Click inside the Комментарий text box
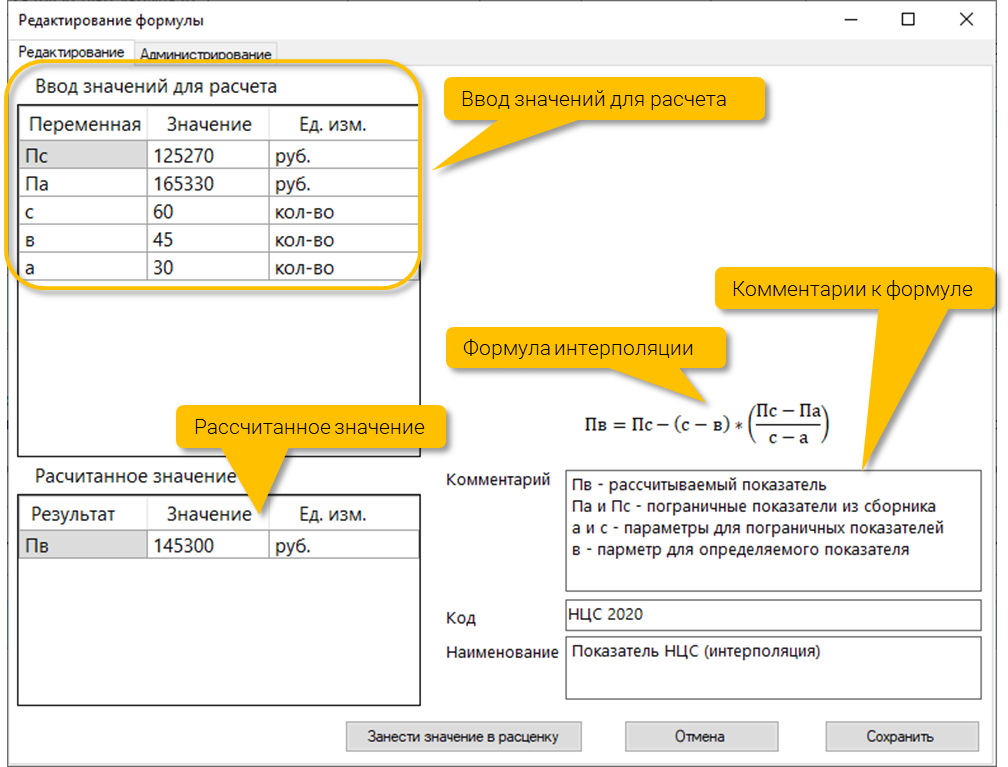 pyautogui.click(x=773, y=530)
